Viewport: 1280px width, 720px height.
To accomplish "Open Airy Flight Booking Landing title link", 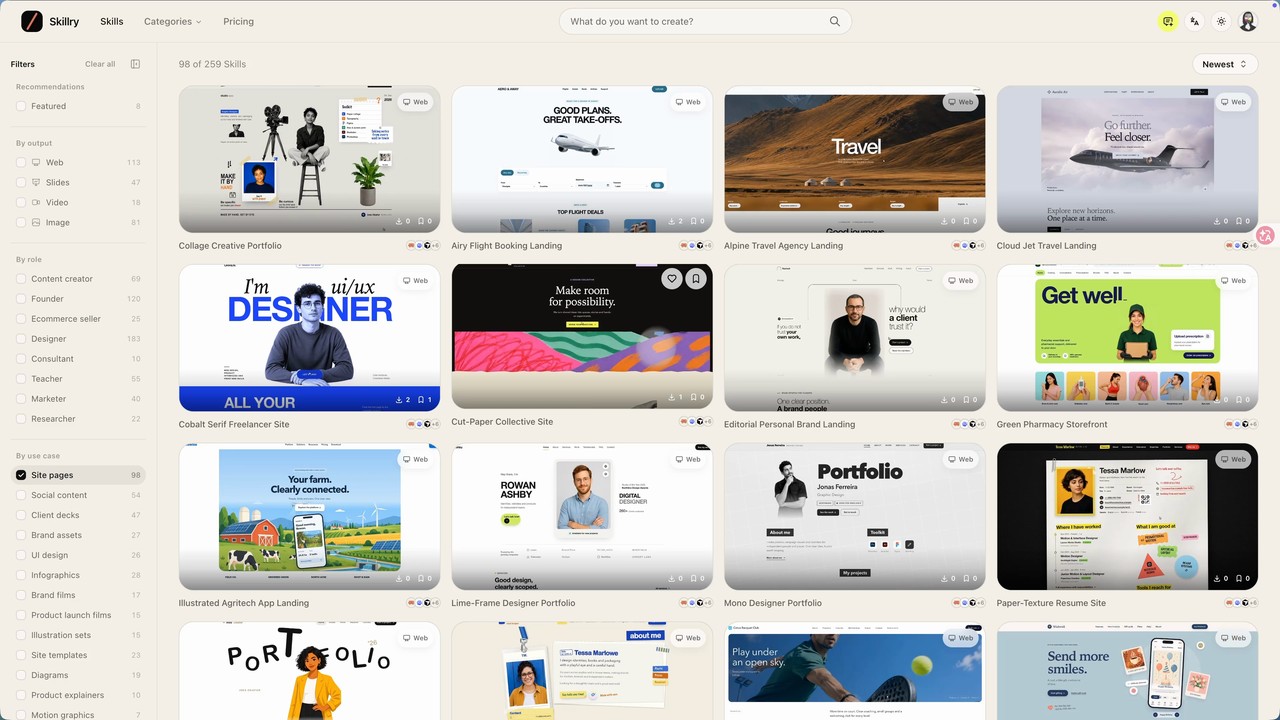I will pyautogui.click(x=507, y=245).
